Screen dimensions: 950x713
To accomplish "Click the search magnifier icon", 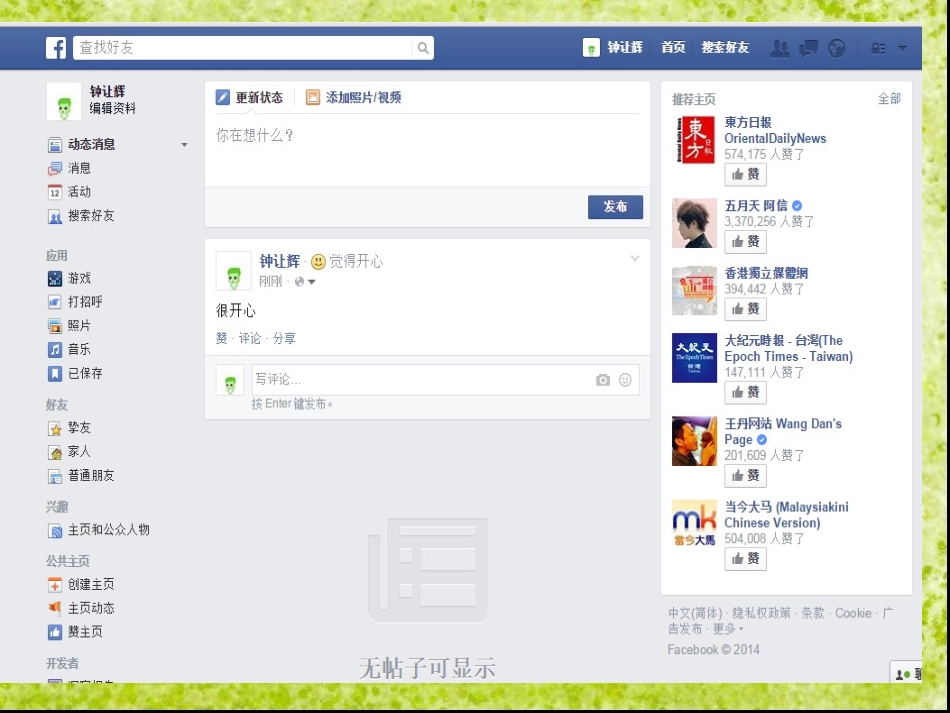I will (423, 47).
